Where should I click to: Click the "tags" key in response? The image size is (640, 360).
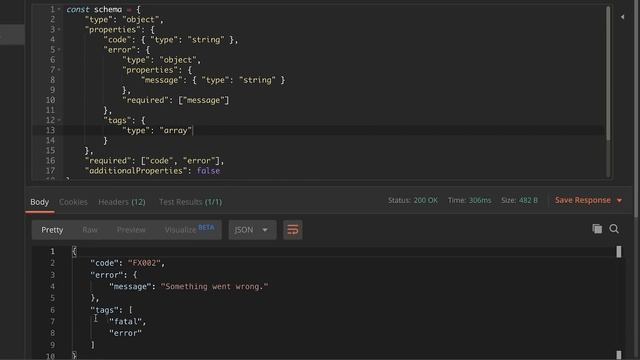tap(104, 310)
